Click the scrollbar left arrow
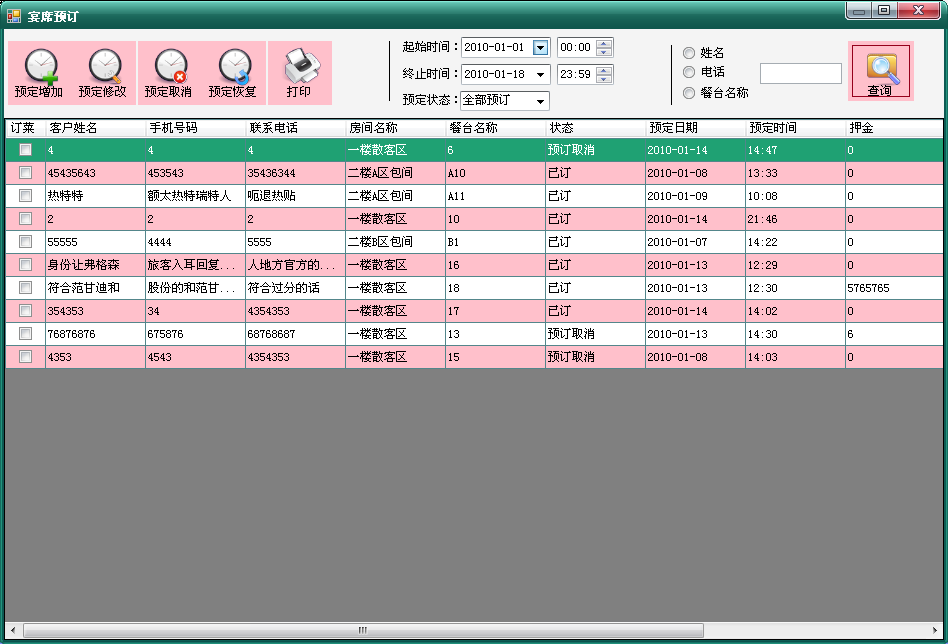 tap(13, 630)
